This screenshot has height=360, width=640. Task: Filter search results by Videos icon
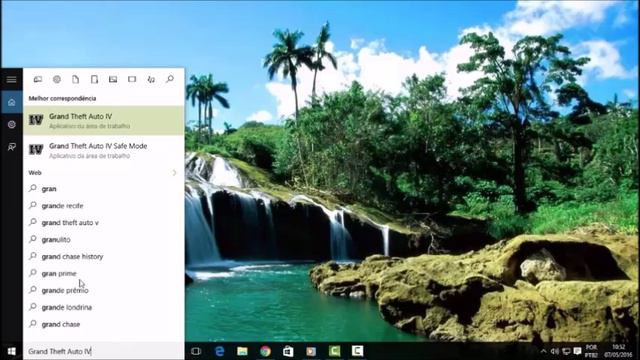[x=132, y=79]
